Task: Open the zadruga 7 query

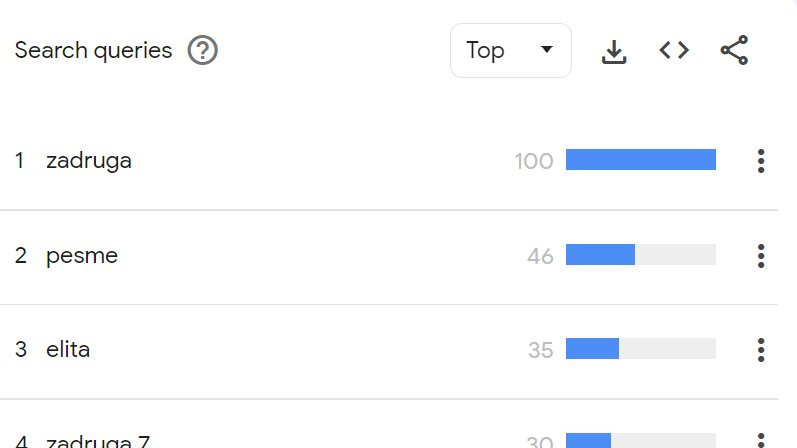Action: pos(98,440)
